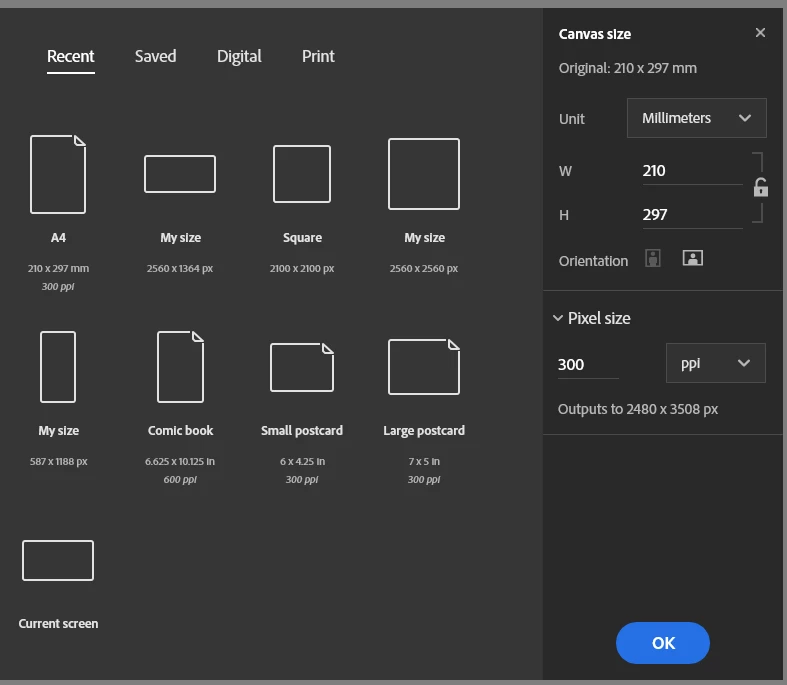Click the Small postcard label
The width and height of the screenshot is (787, 685).
(x=302, y=431)
